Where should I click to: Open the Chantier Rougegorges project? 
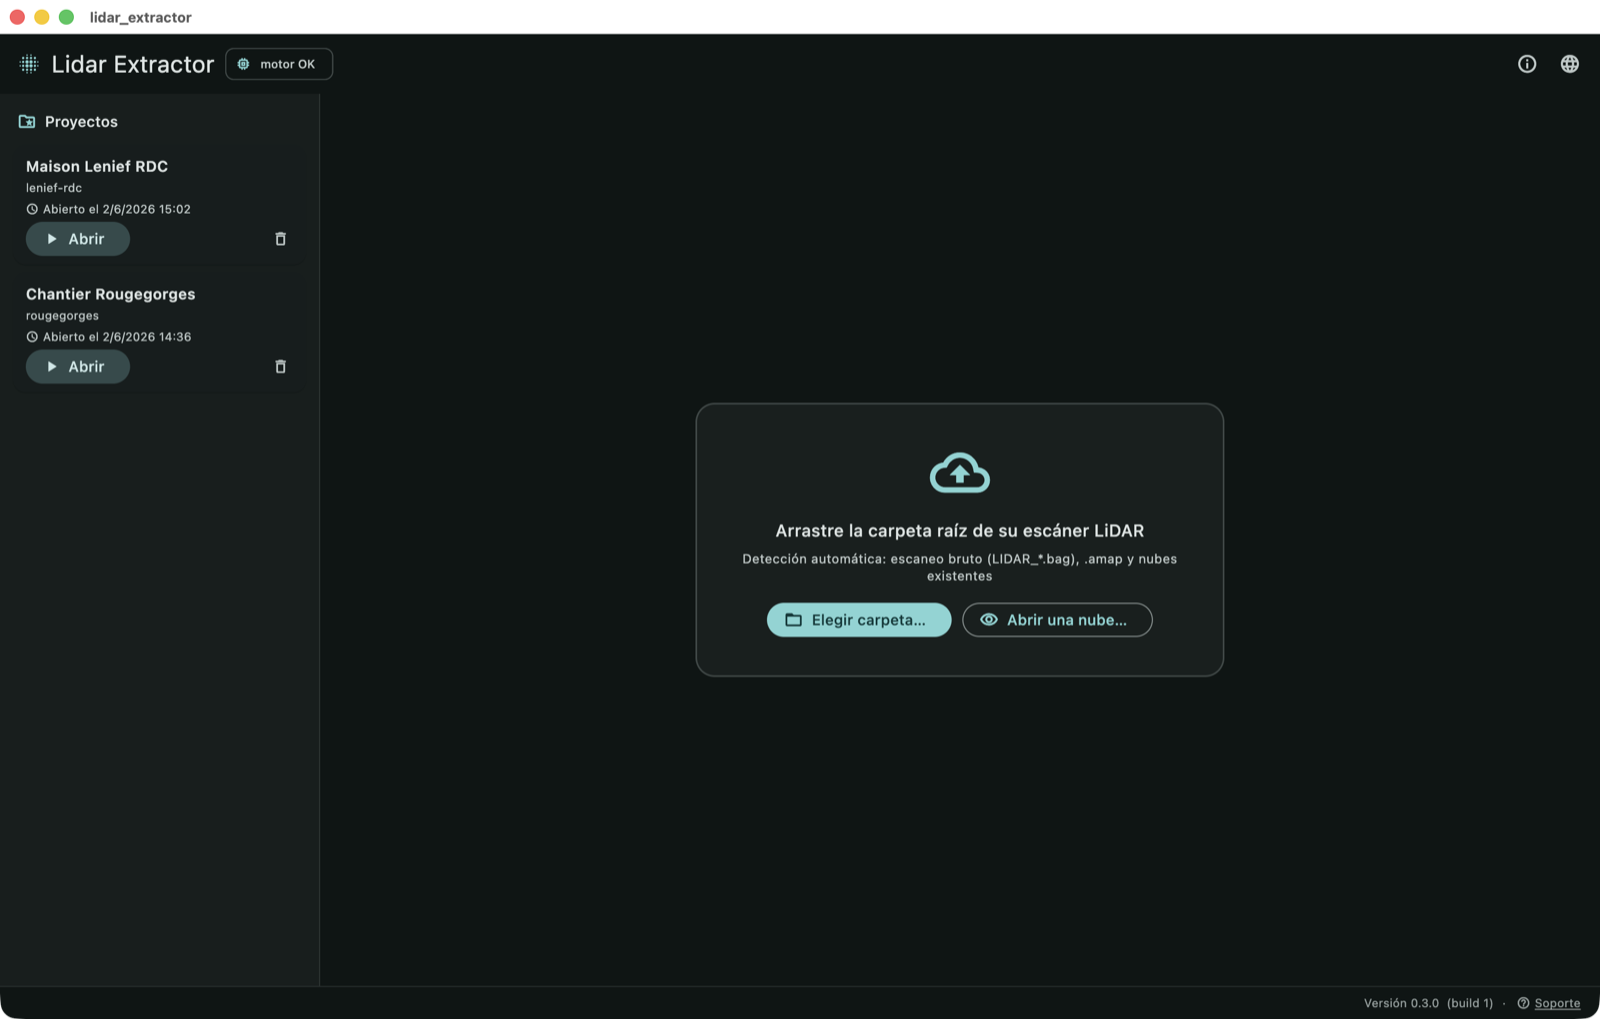click(x=78, y=367)
